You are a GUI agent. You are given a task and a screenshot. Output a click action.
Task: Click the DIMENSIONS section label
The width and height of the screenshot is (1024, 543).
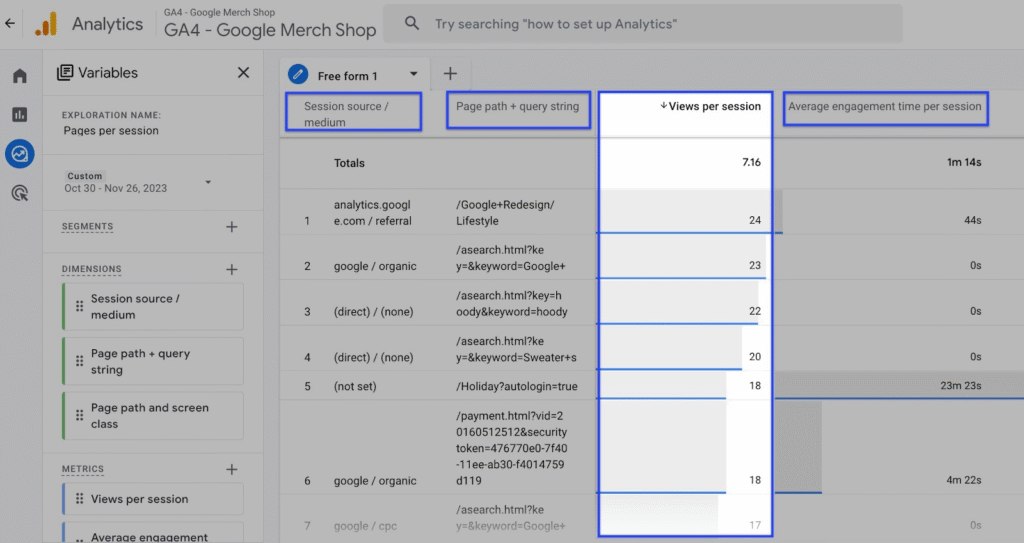91,269
